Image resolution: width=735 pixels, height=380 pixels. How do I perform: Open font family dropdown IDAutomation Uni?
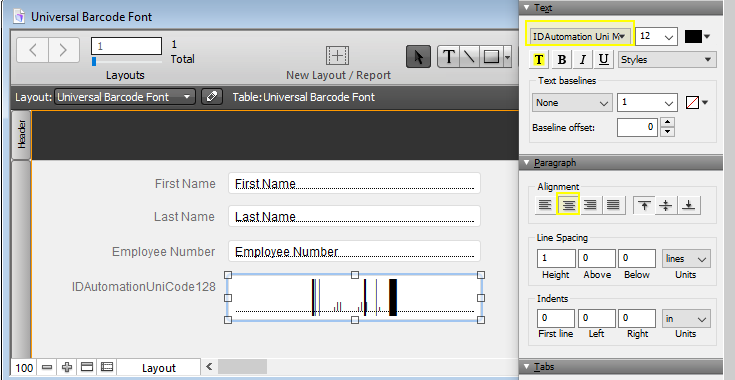tap(580, 36)
